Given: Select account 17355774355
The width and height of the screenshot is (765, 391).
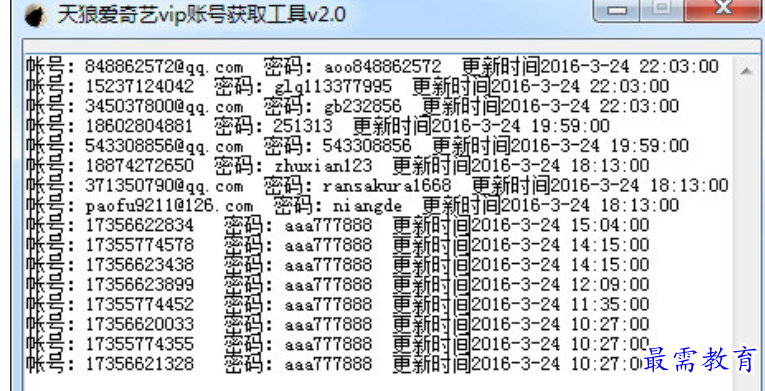Looking at the screenshot, I should (x=140, y=344).
